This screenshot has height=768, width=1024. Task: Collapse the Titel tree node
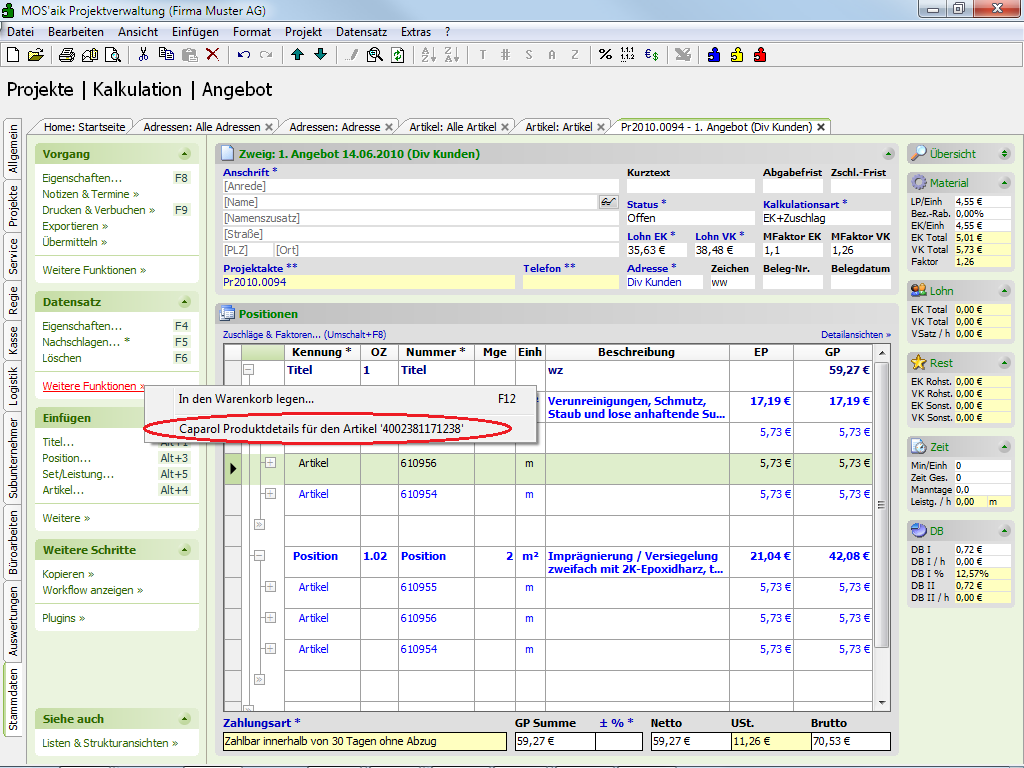(x=249, y=370)
